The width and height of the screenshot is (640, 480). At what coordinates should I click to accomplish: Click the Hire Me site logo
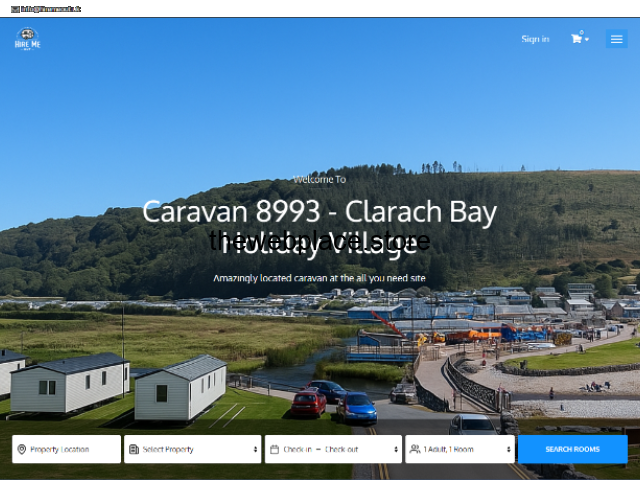[x=27, y=39]
